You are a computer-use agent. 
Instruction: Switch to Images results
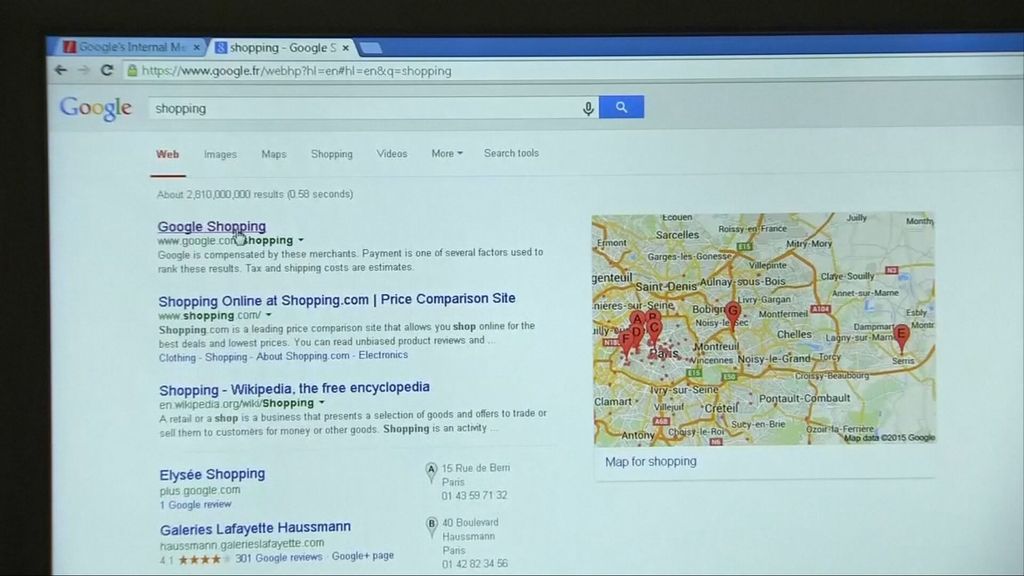(220, 155)
